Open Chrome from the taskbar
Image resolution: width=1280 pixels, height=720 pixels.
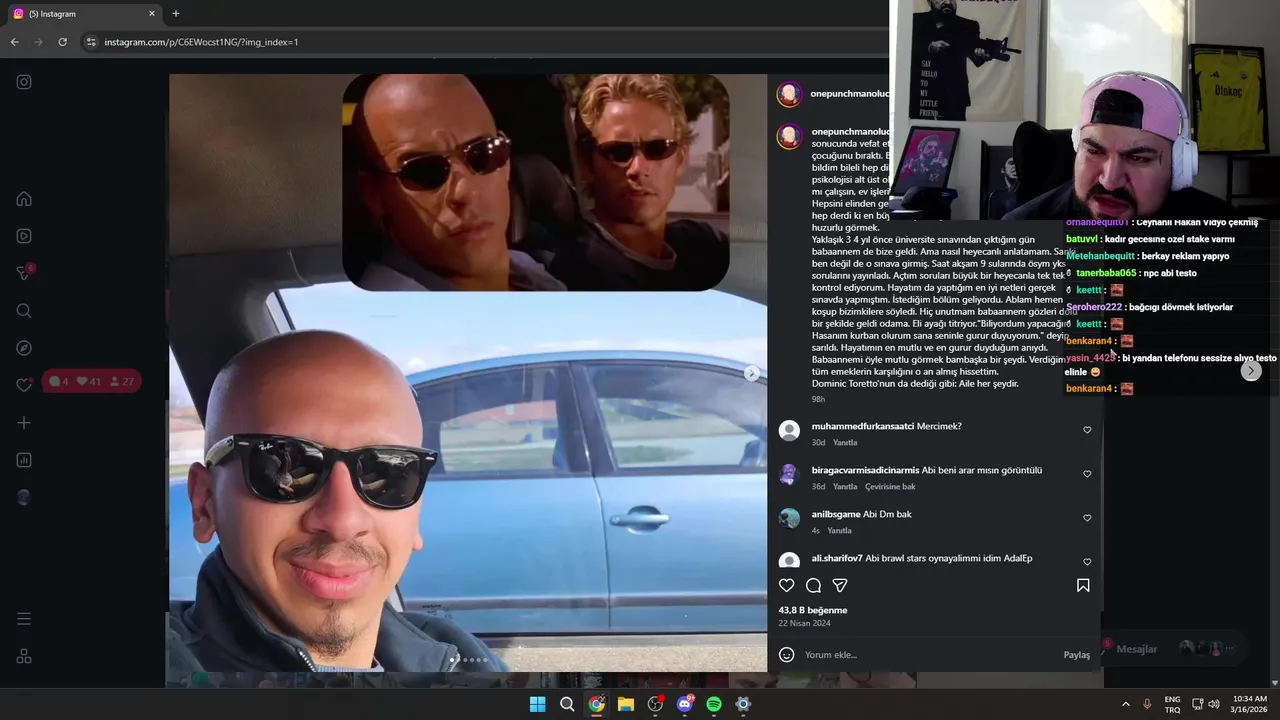597,704
